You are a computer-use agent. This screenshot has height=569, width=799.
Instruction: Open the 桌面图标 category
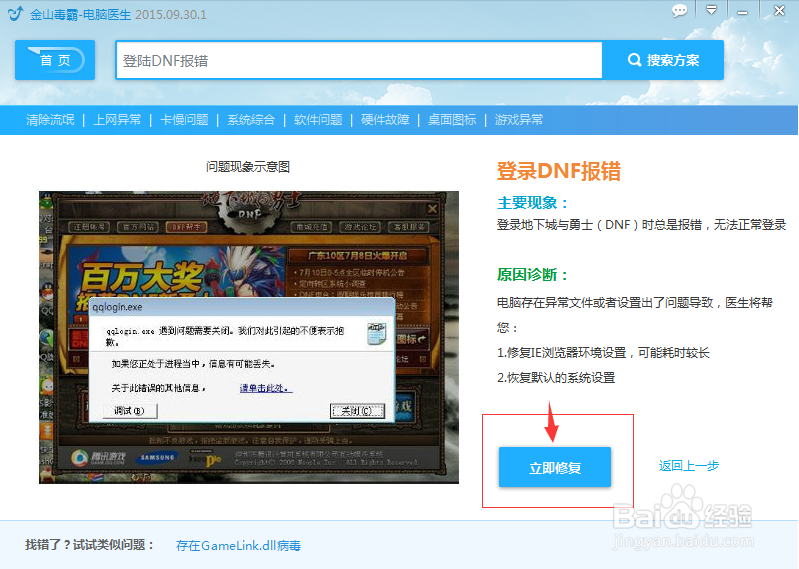452,120
